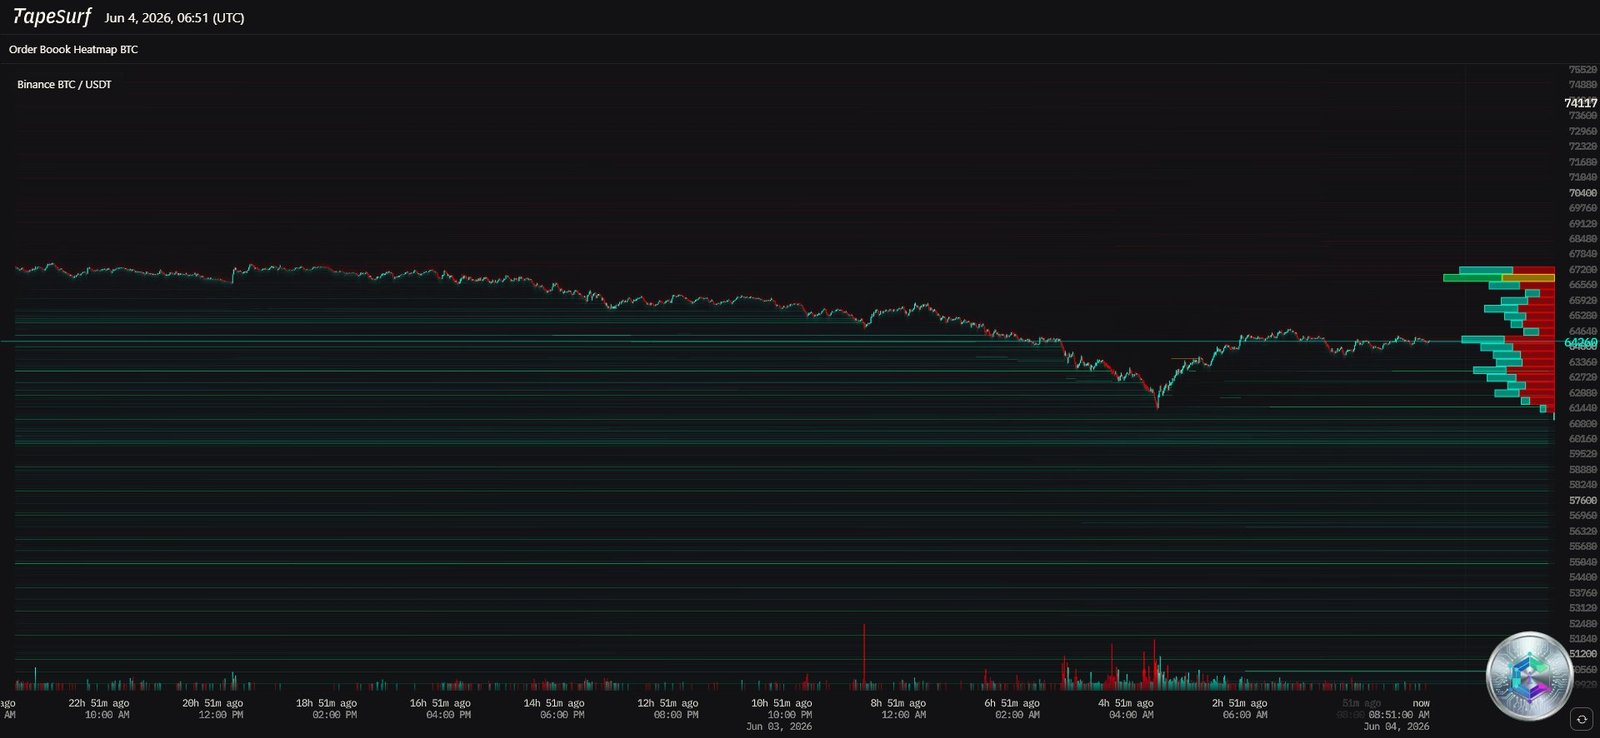Click the '6h 51m ago' time label

[x=1012, y=703]
